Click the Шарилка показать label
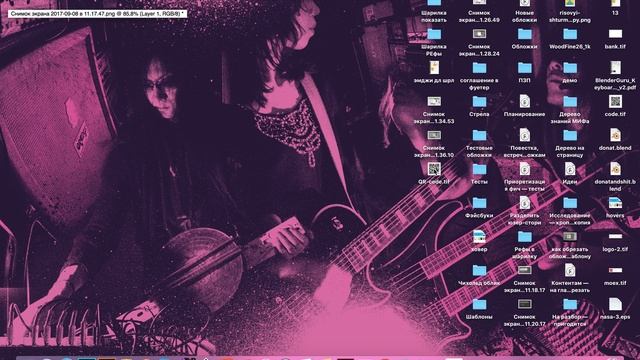 434,16
